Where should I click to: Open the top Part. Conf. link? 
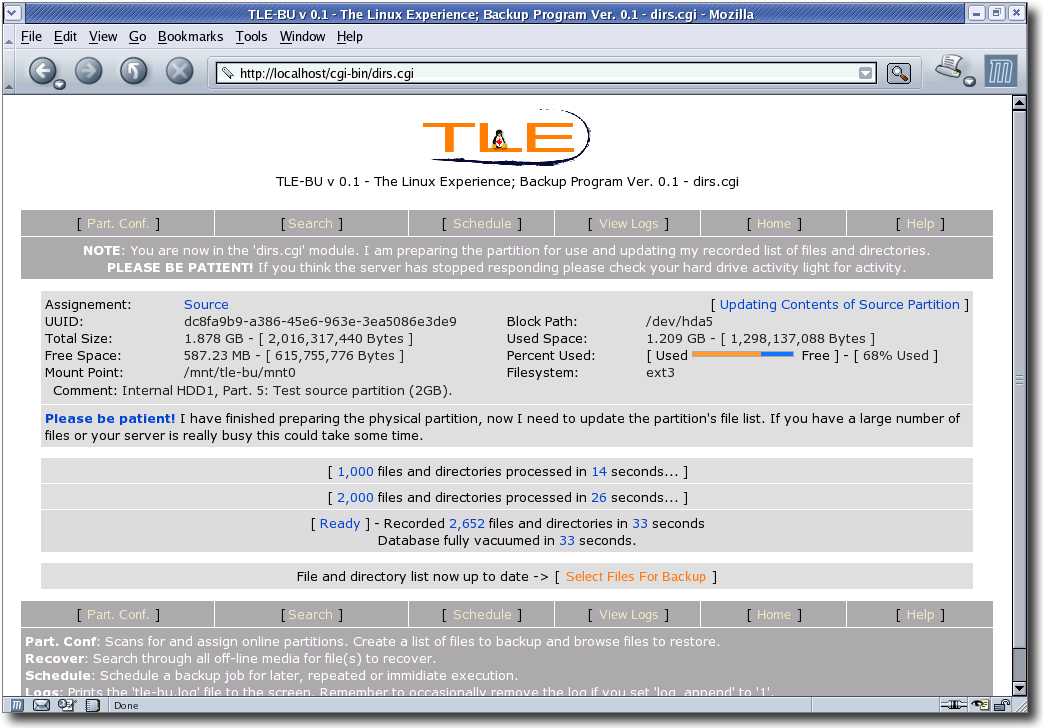click(x=118, y=224)
